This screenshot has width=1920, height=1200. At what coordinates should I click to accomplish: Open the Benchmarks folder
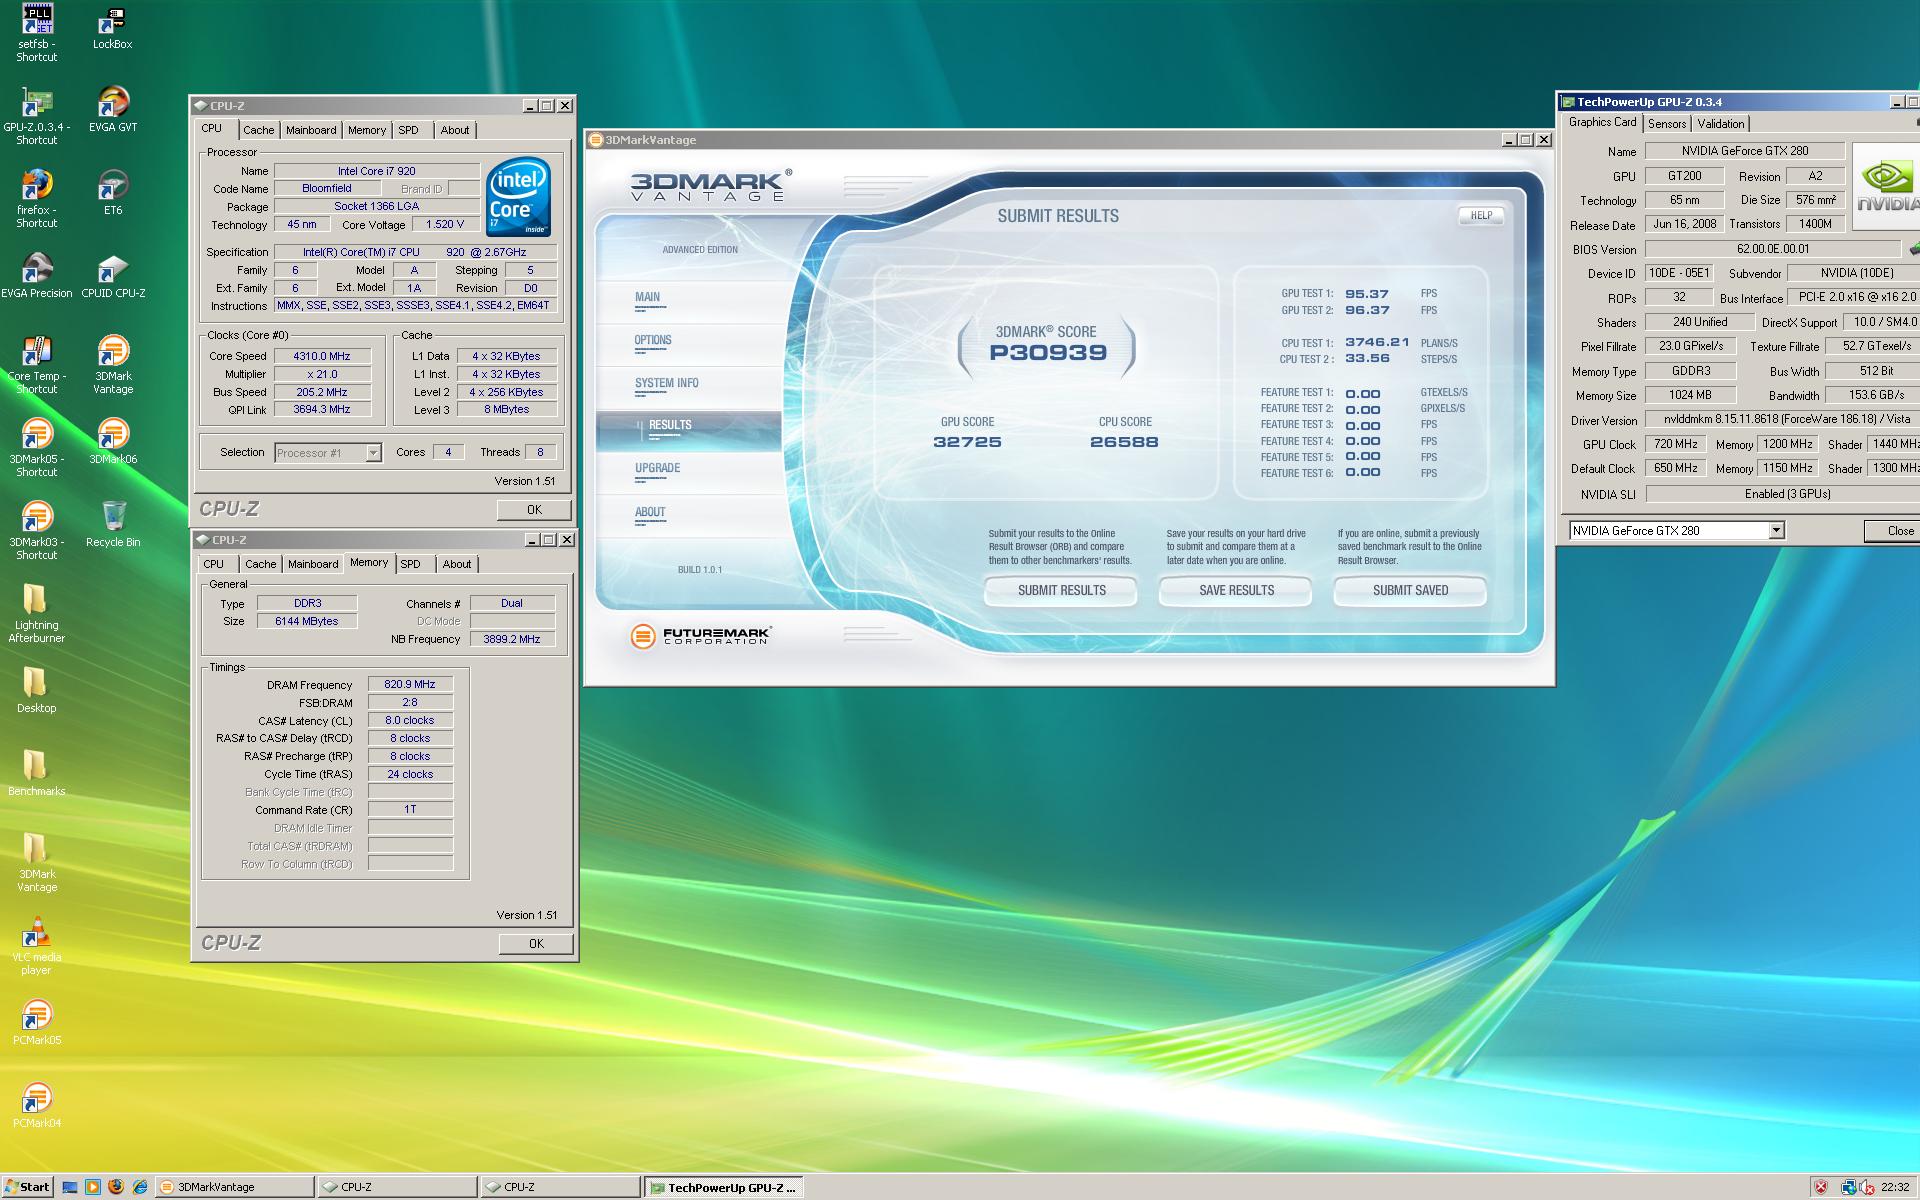click(x=37, y=774)
